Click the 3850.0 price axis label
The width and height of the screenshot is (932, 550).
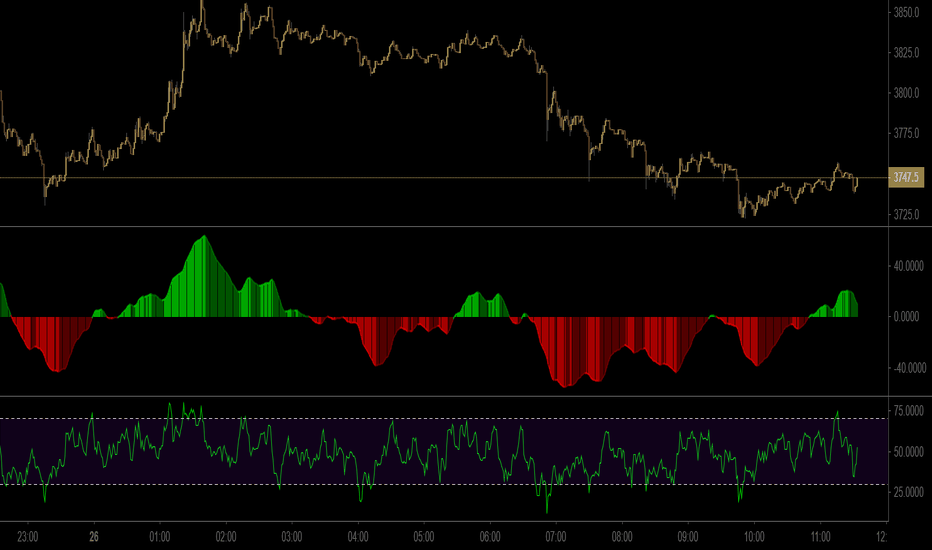906,12
